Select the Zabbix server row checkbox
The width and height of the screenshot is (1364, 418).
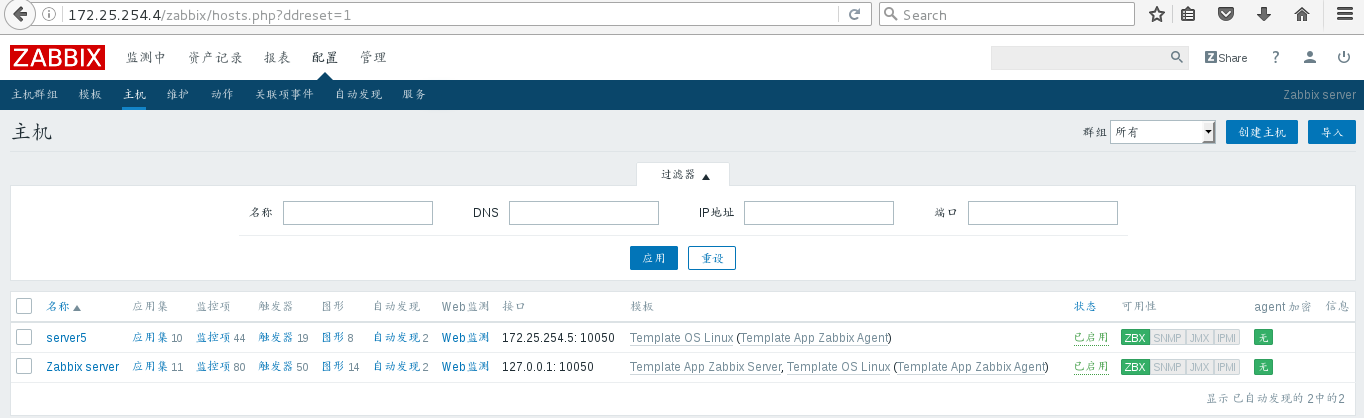pos(25,367)
